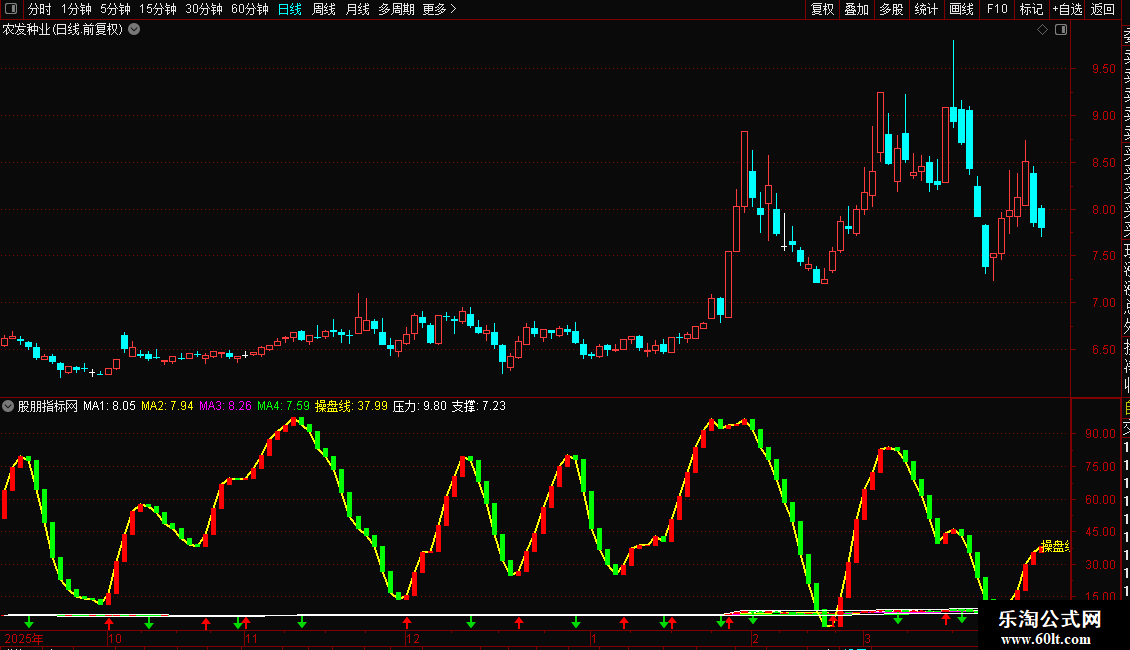
Task: Click the diamond icon above the price chart
Action: [x=1042, y=30]
